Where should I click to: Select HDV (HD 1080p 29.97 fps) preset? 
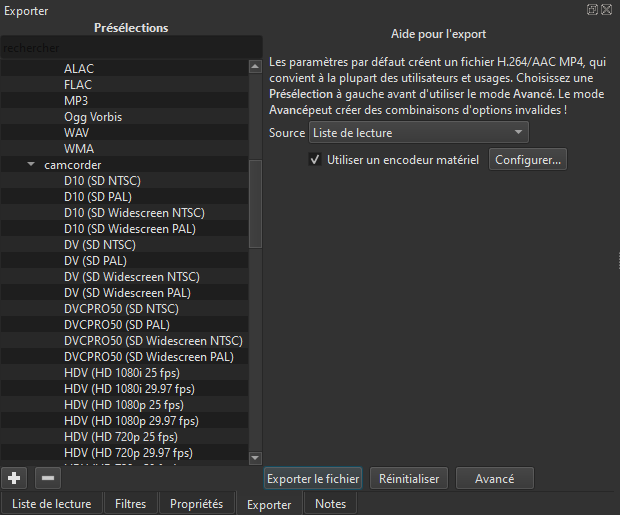[125, 421]
